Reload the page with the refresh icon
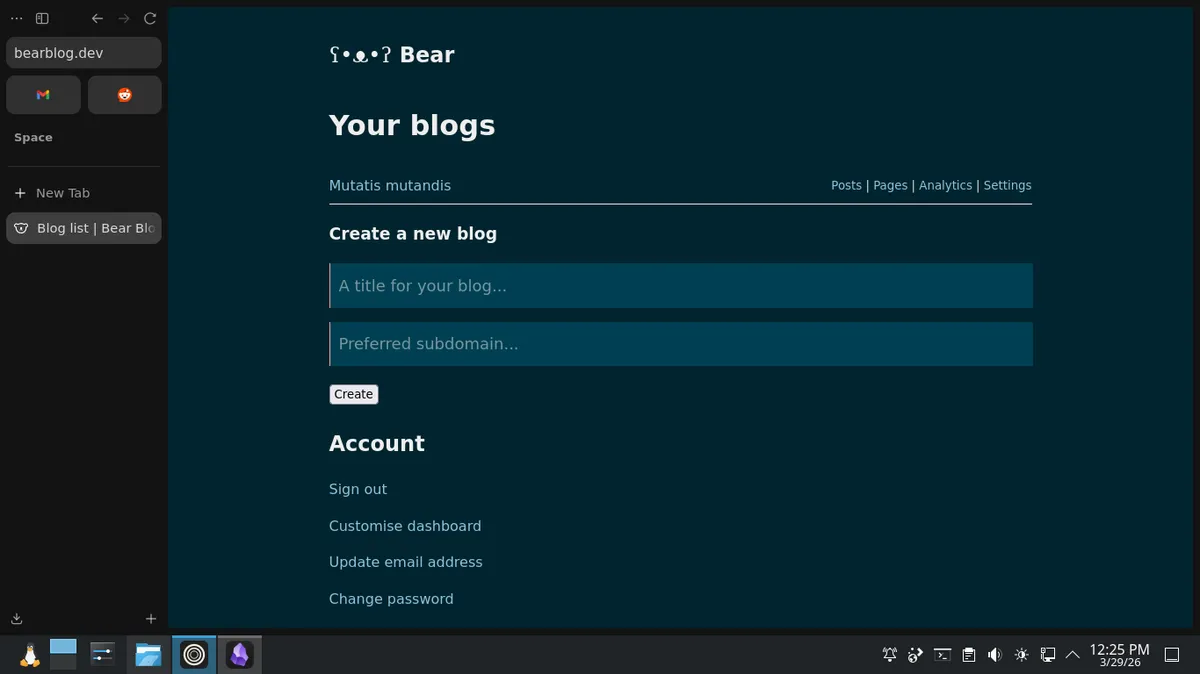 (150, 18)
